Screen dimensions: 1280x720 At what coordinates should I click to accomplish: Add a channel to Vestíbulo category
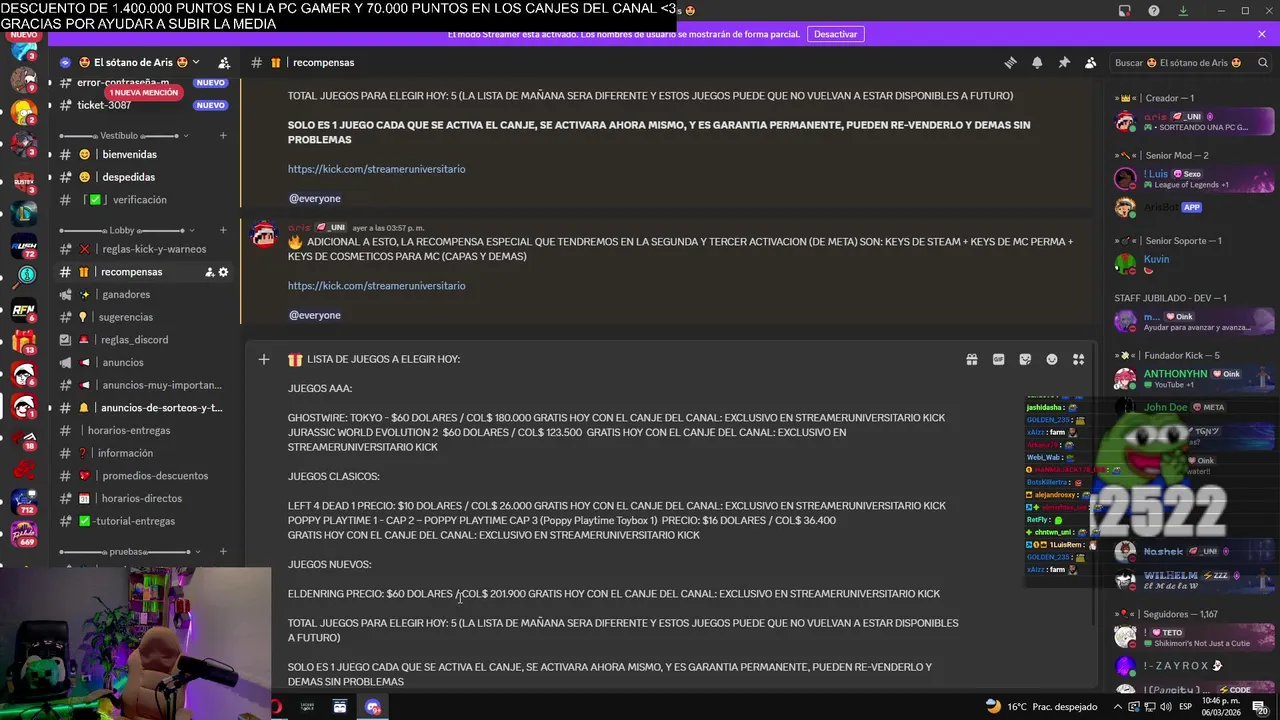pos(223,135)
